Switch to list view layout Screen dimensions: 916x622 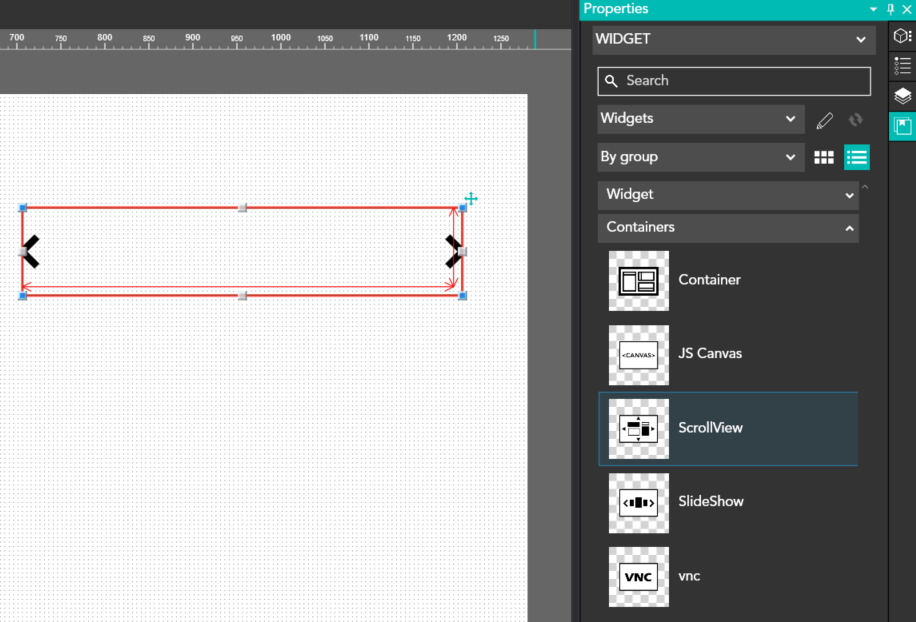tap(857, 157)
